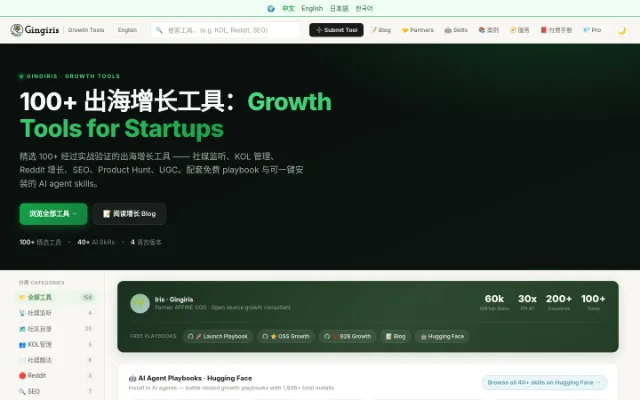Click the books icon beside 案例
The width and height of the screenshot is (640, 400).
[482, 30]
